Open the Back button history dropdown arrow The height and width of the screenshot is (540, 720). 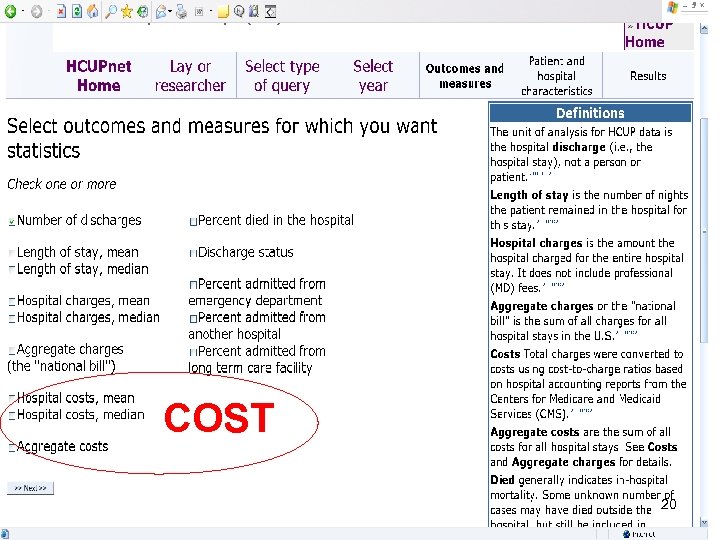[23, 11]
